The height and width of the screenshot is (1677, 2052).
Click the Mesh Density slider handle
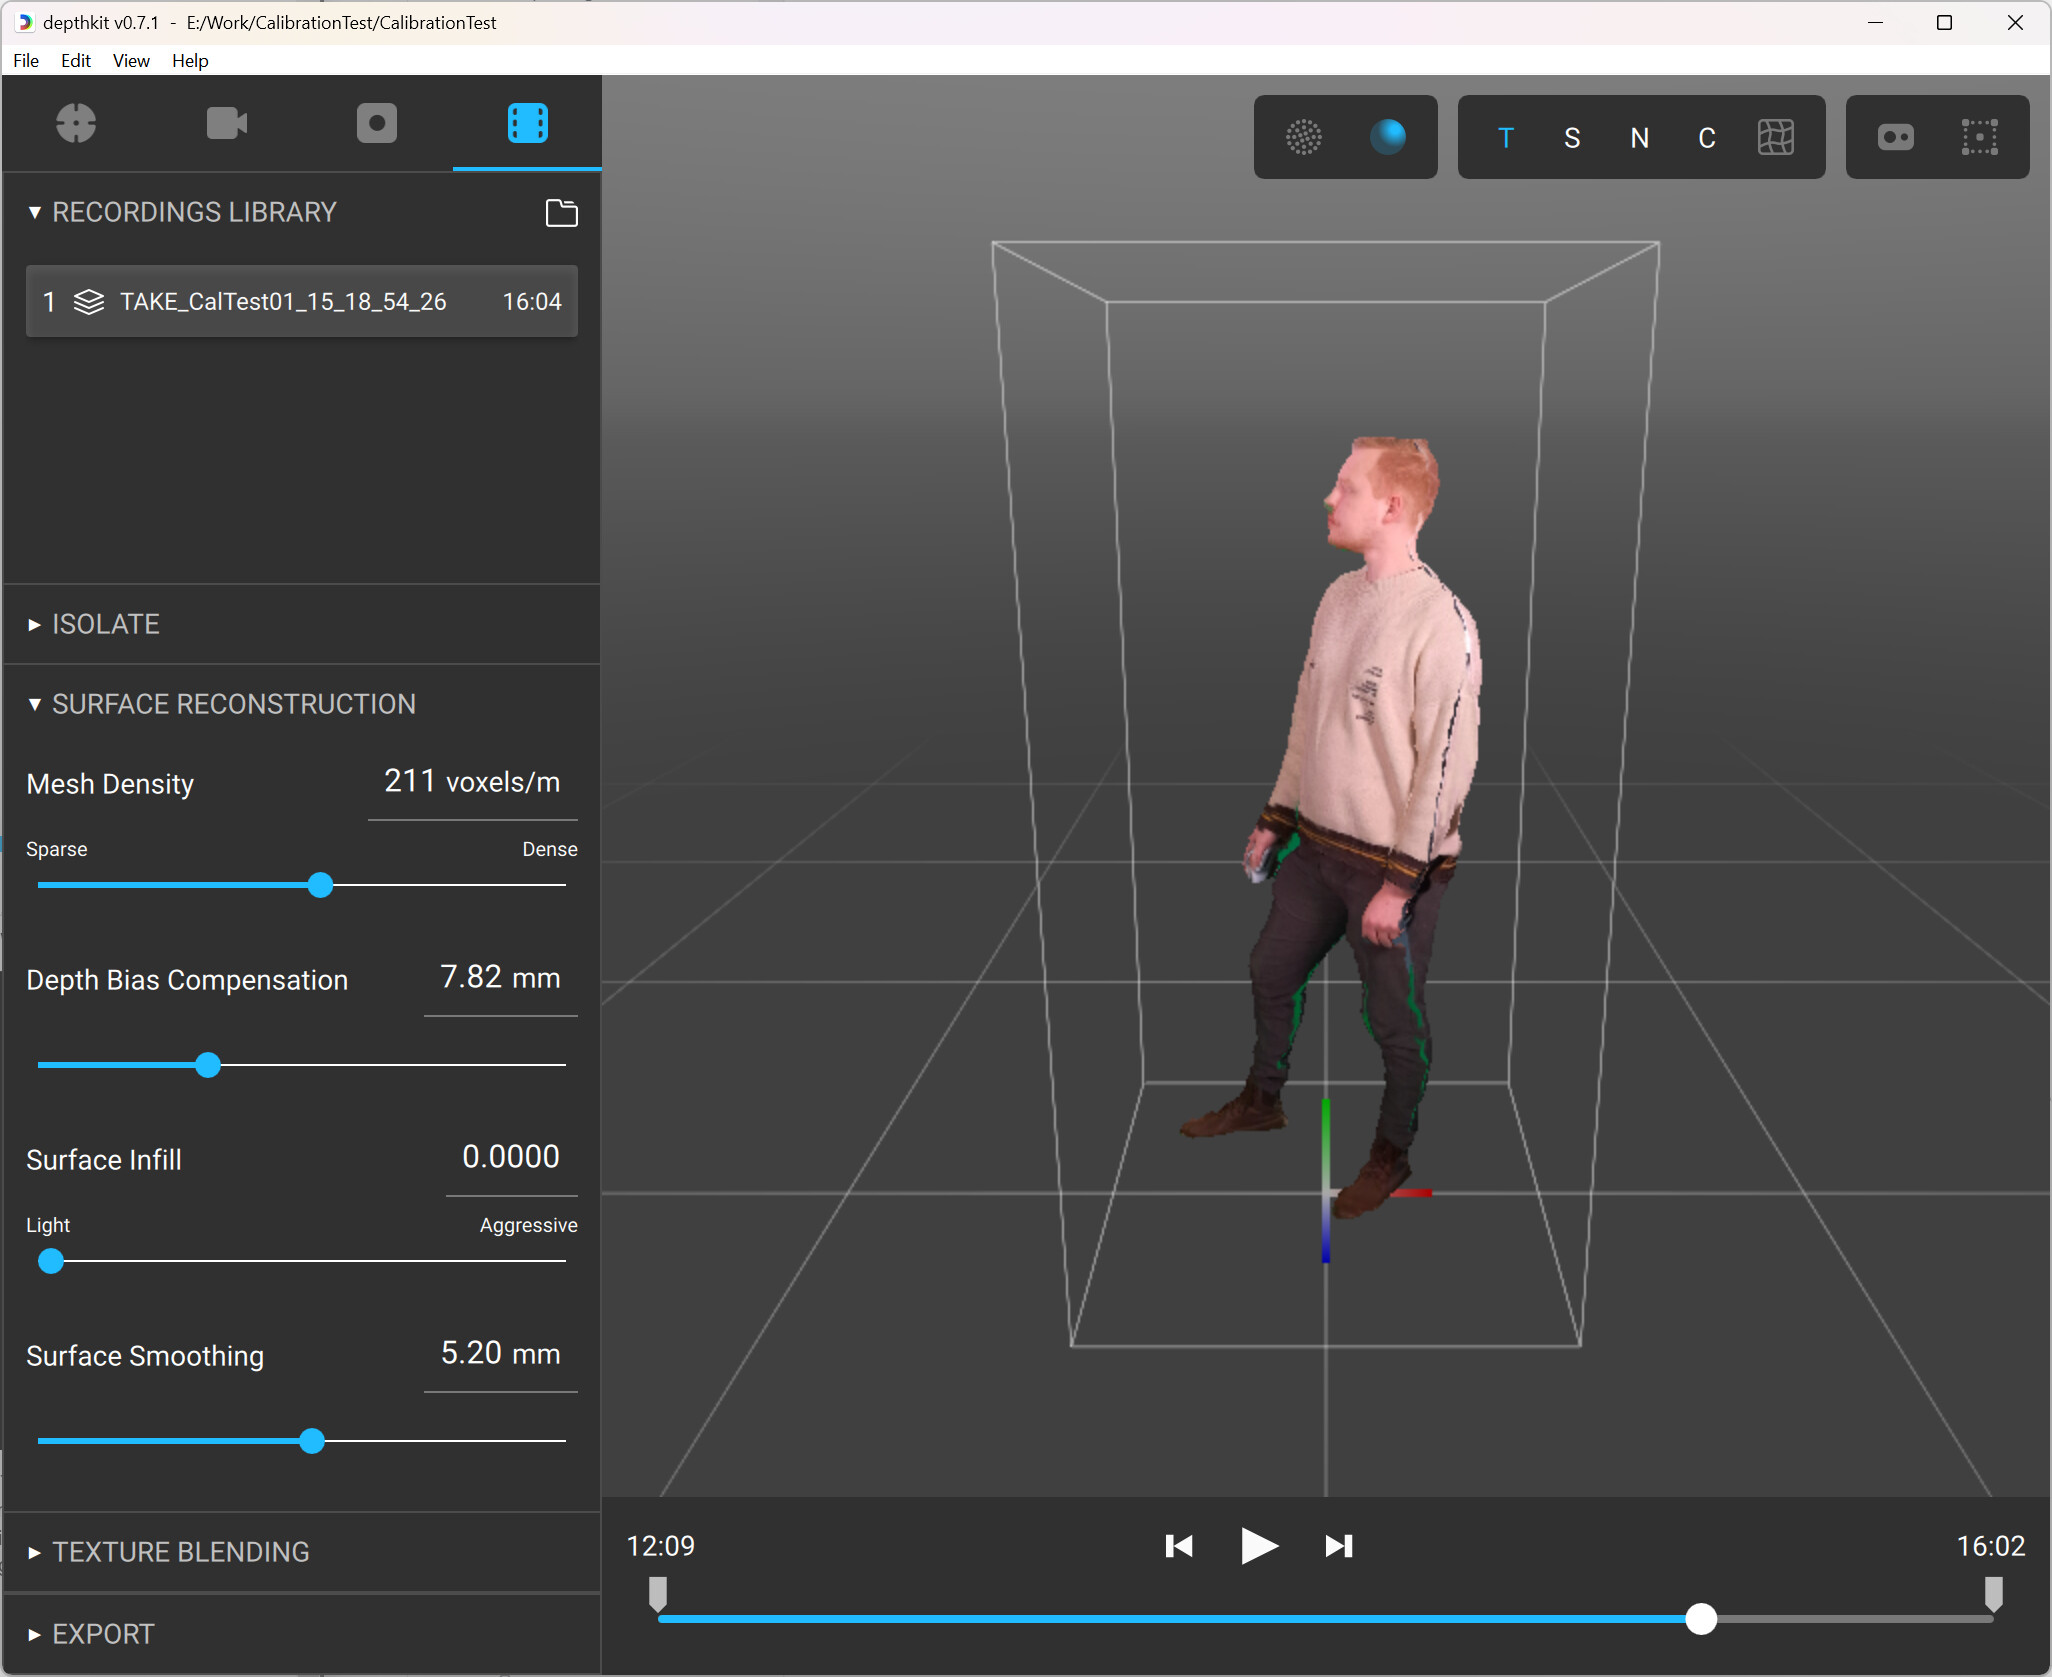(320, 885)
